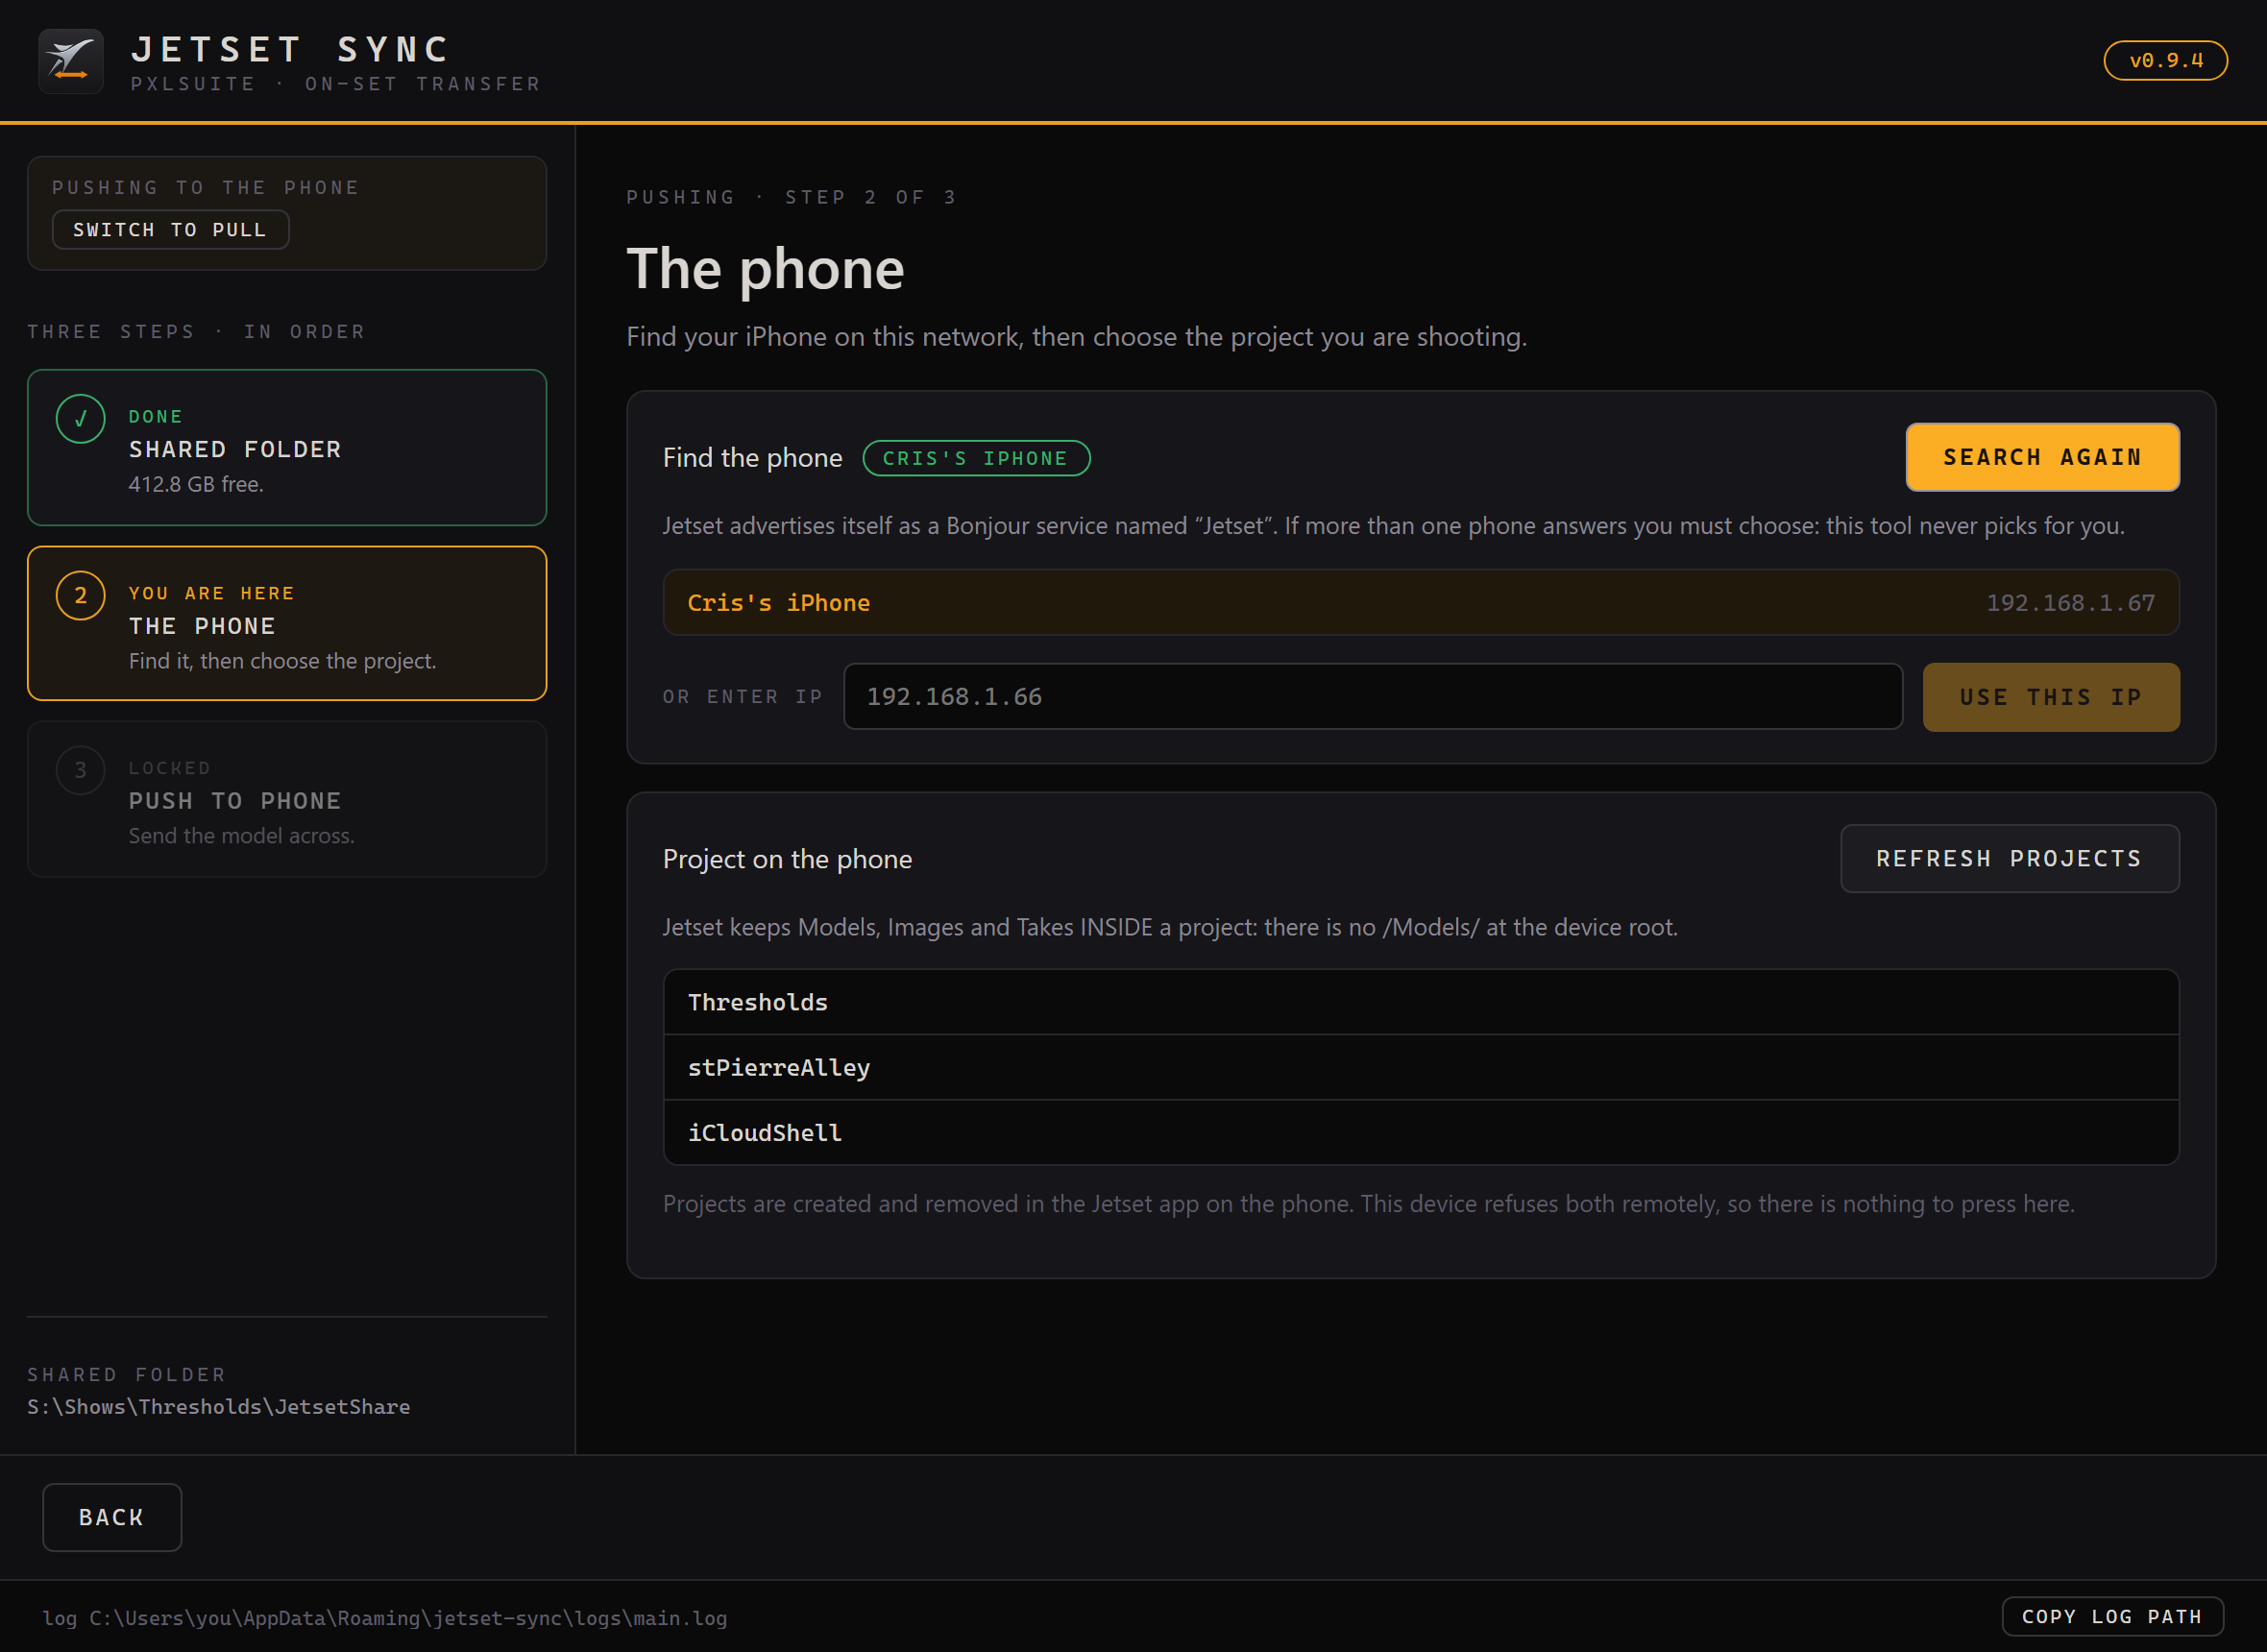Open the Shared Folder done step
Viewport: 2267px width, 1652px height.
(287, 448)
